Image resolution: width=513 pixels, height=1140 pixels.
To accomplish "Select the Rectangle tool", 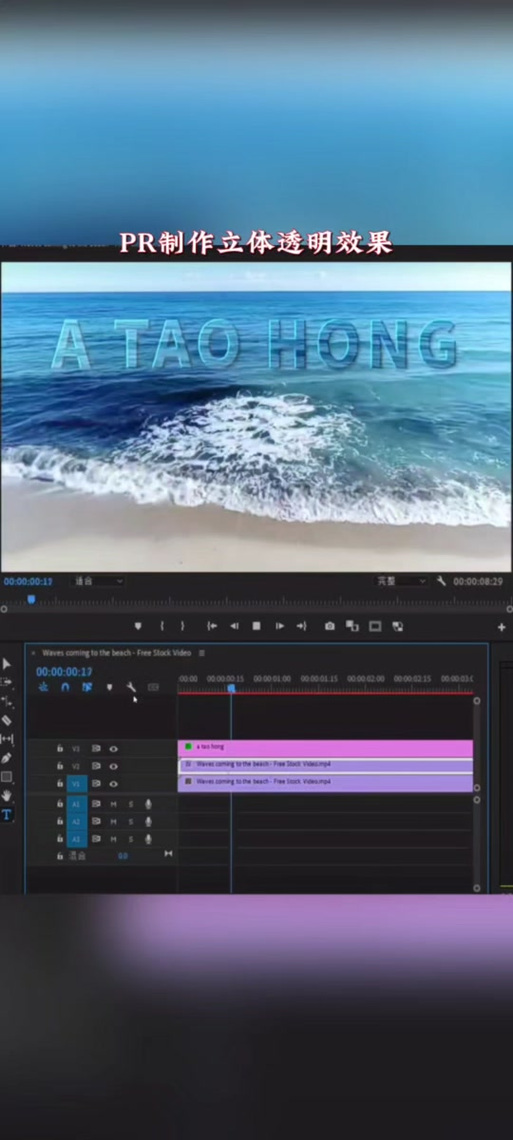I will 7,777.
